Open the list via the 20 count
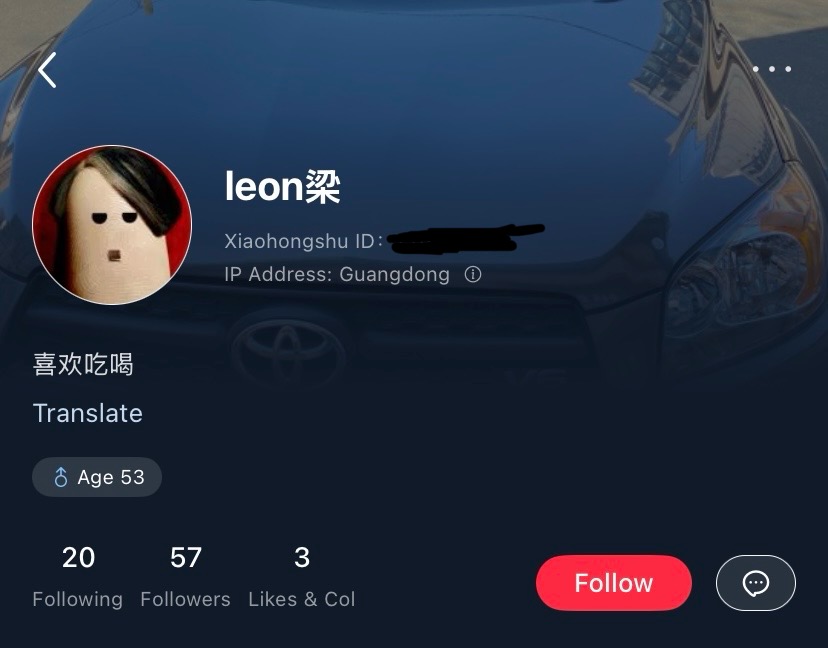The height and width of the screenshot is (648, 828). (78, 557)
